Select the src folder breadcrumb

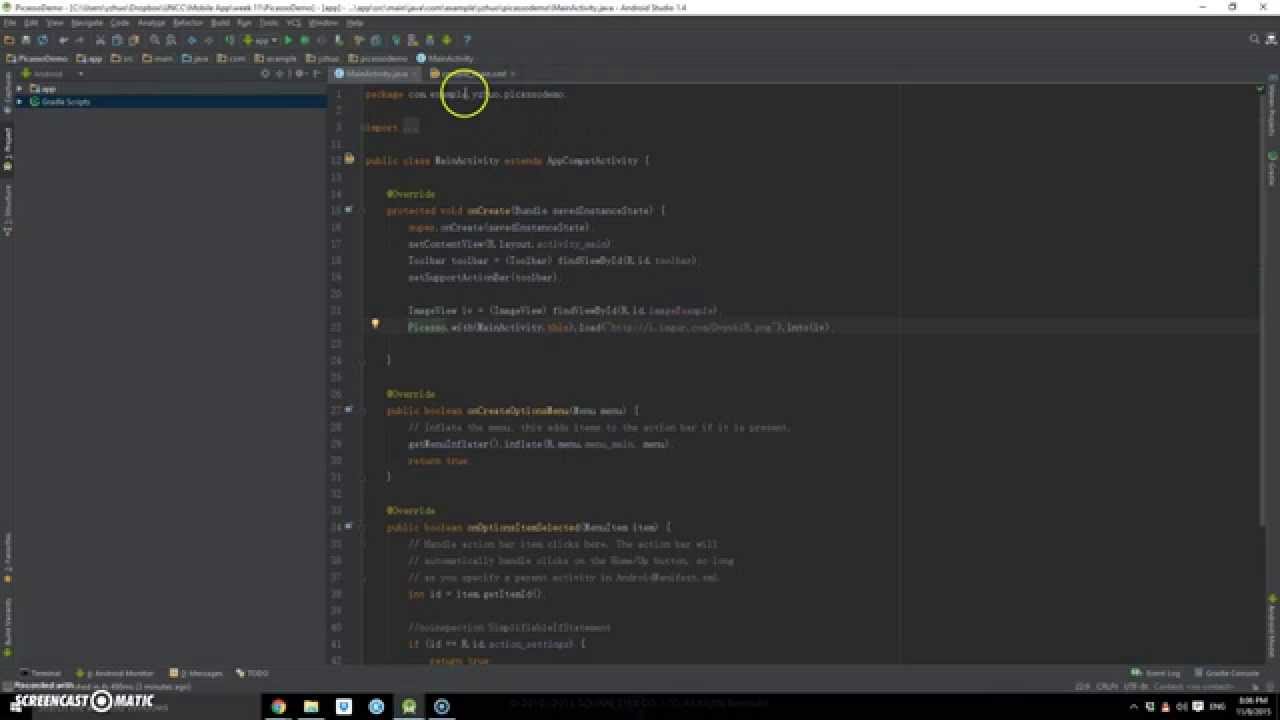tap(122, 58)
